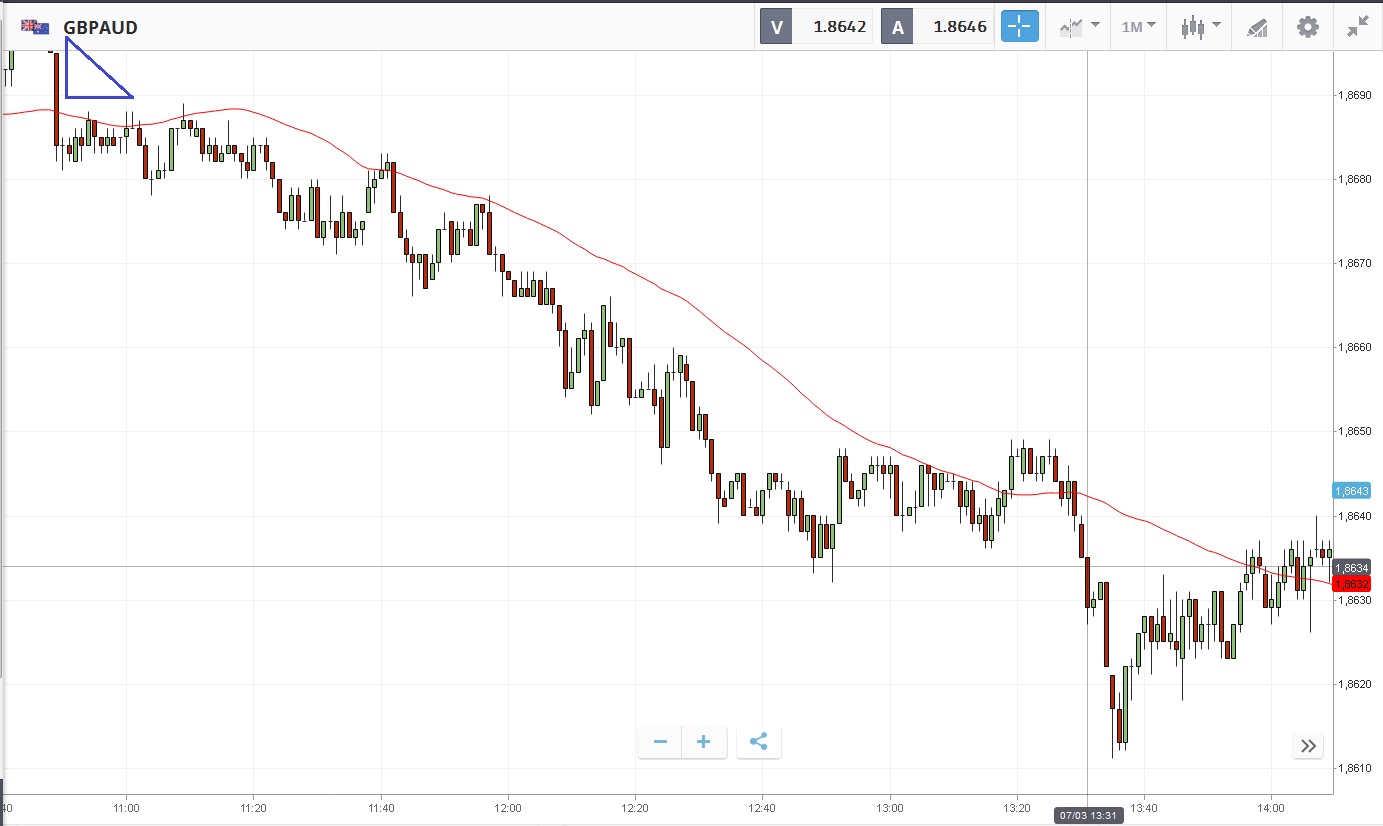
Task: Click the collapse chart arrows icon
Action: 1357,27
